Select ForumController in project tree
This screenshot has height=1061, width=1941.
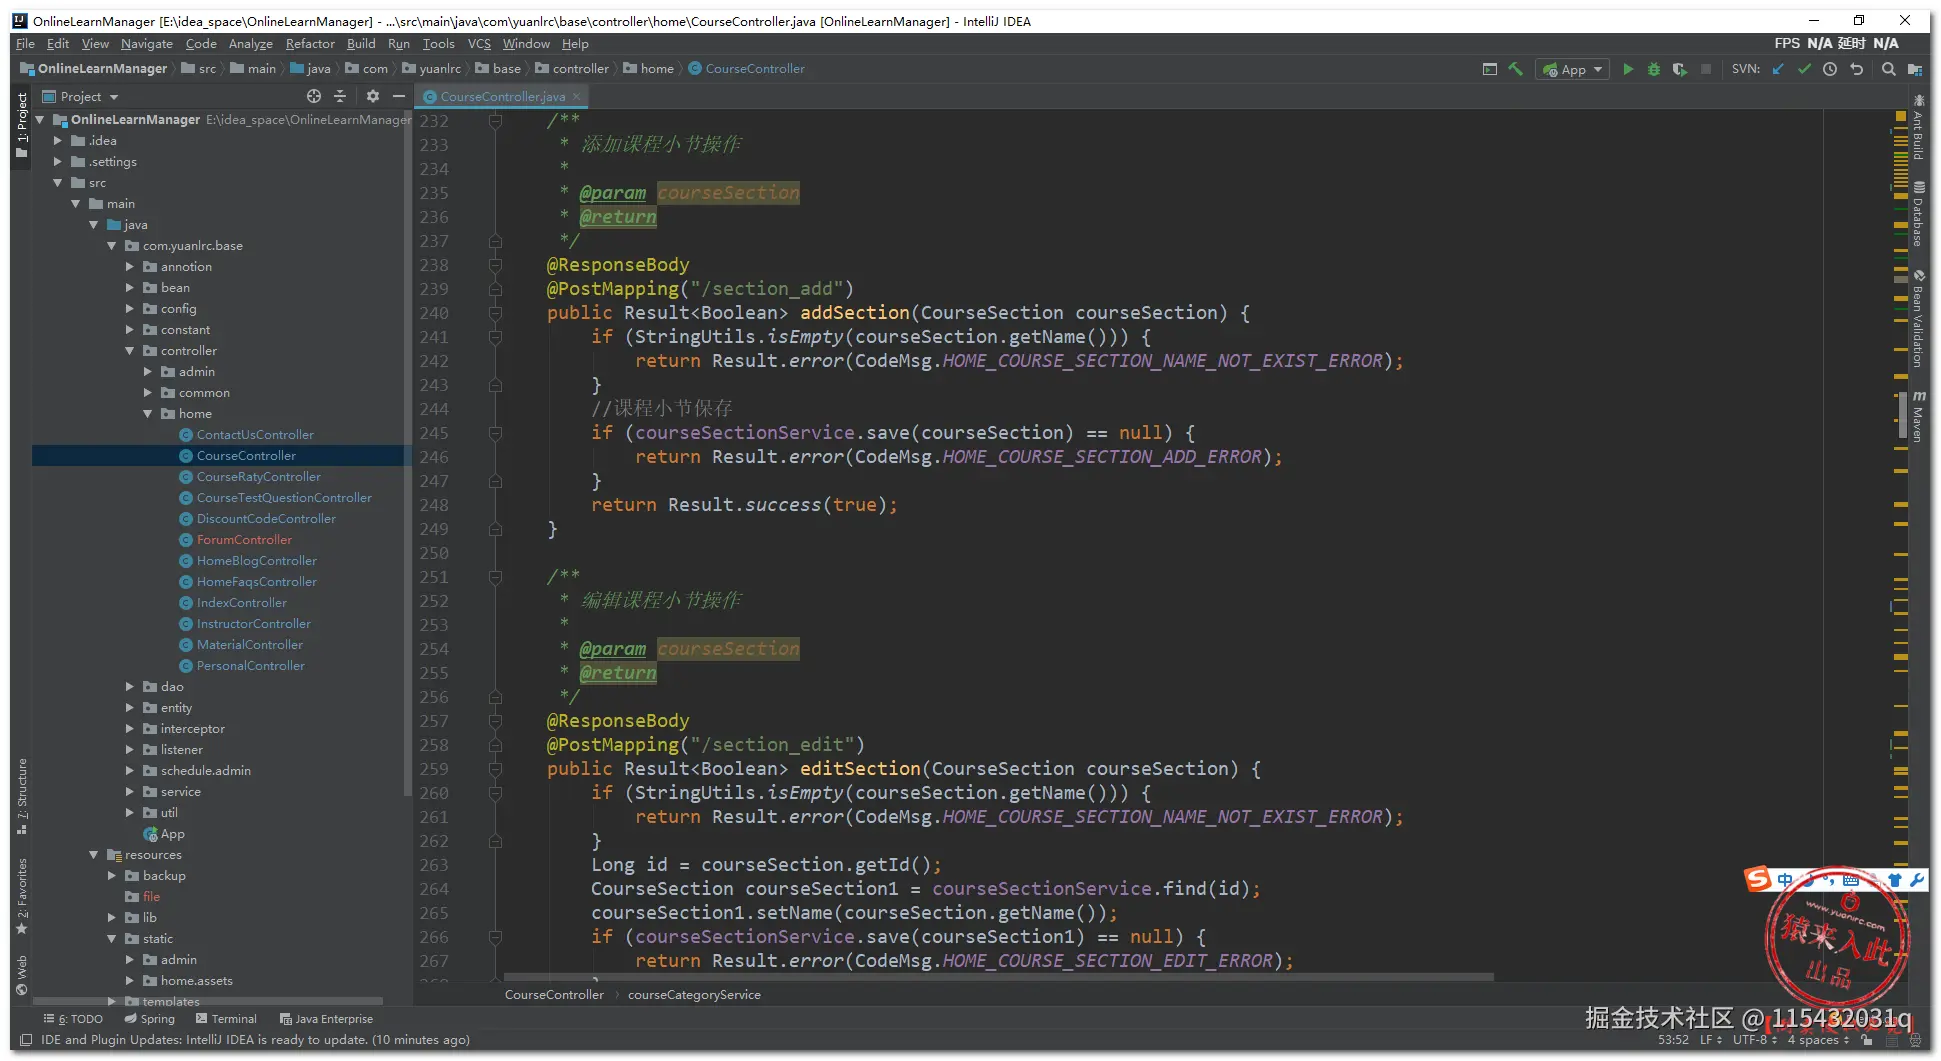tap(244, 540)
